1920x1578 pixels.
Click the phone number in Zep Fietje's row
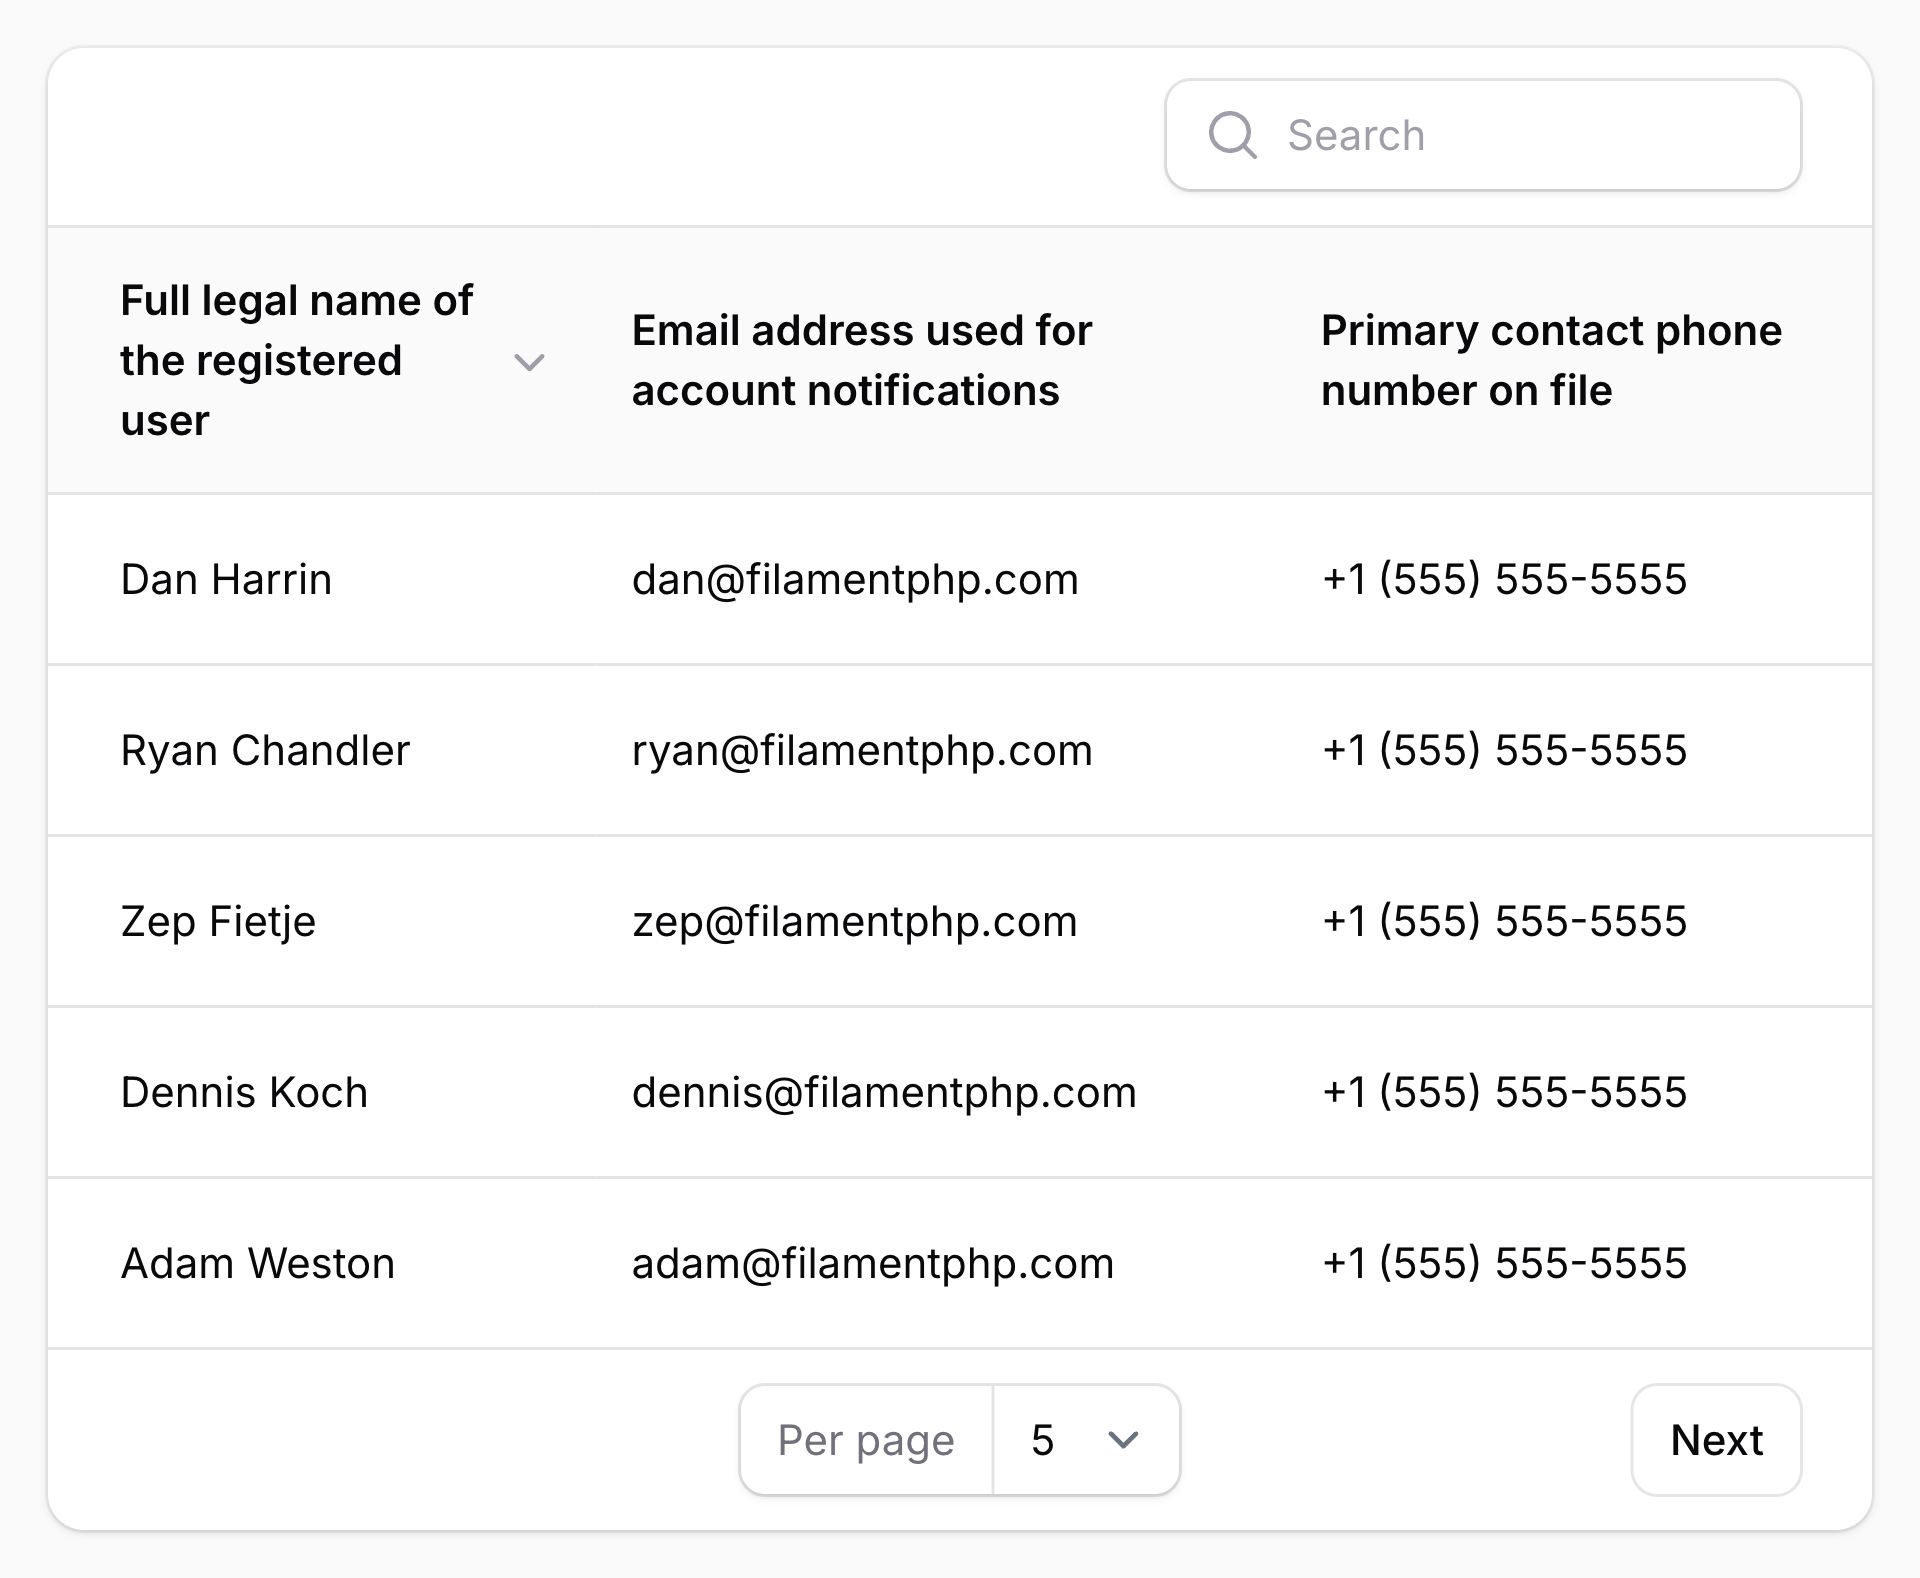point(1504,921)
